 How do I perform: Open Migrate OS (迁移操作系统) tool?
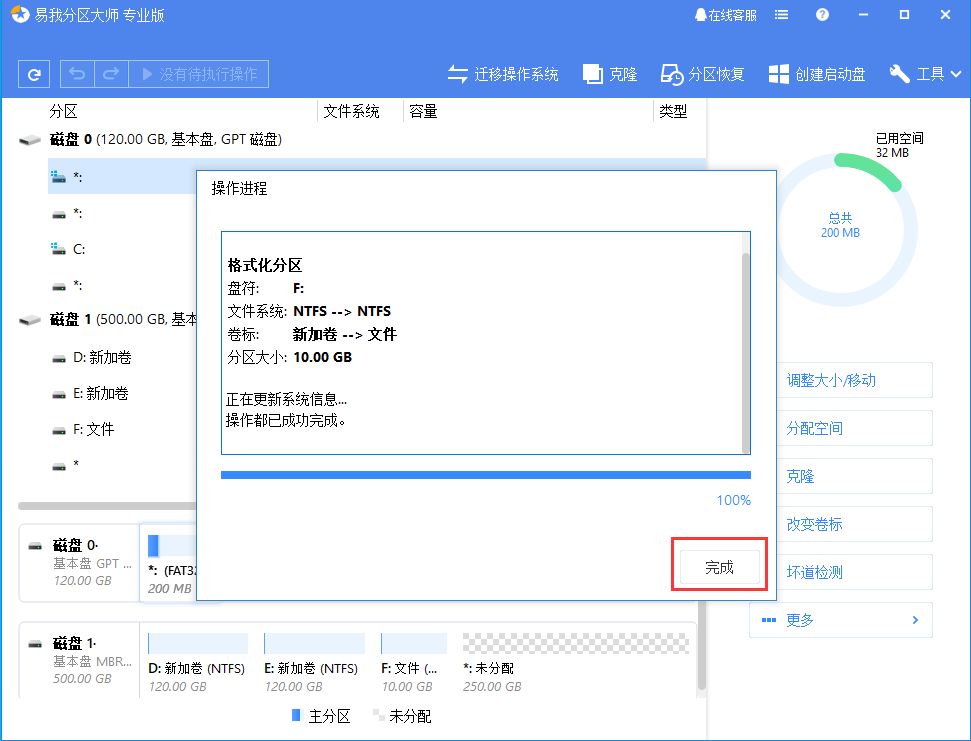(x=502, y=74)
